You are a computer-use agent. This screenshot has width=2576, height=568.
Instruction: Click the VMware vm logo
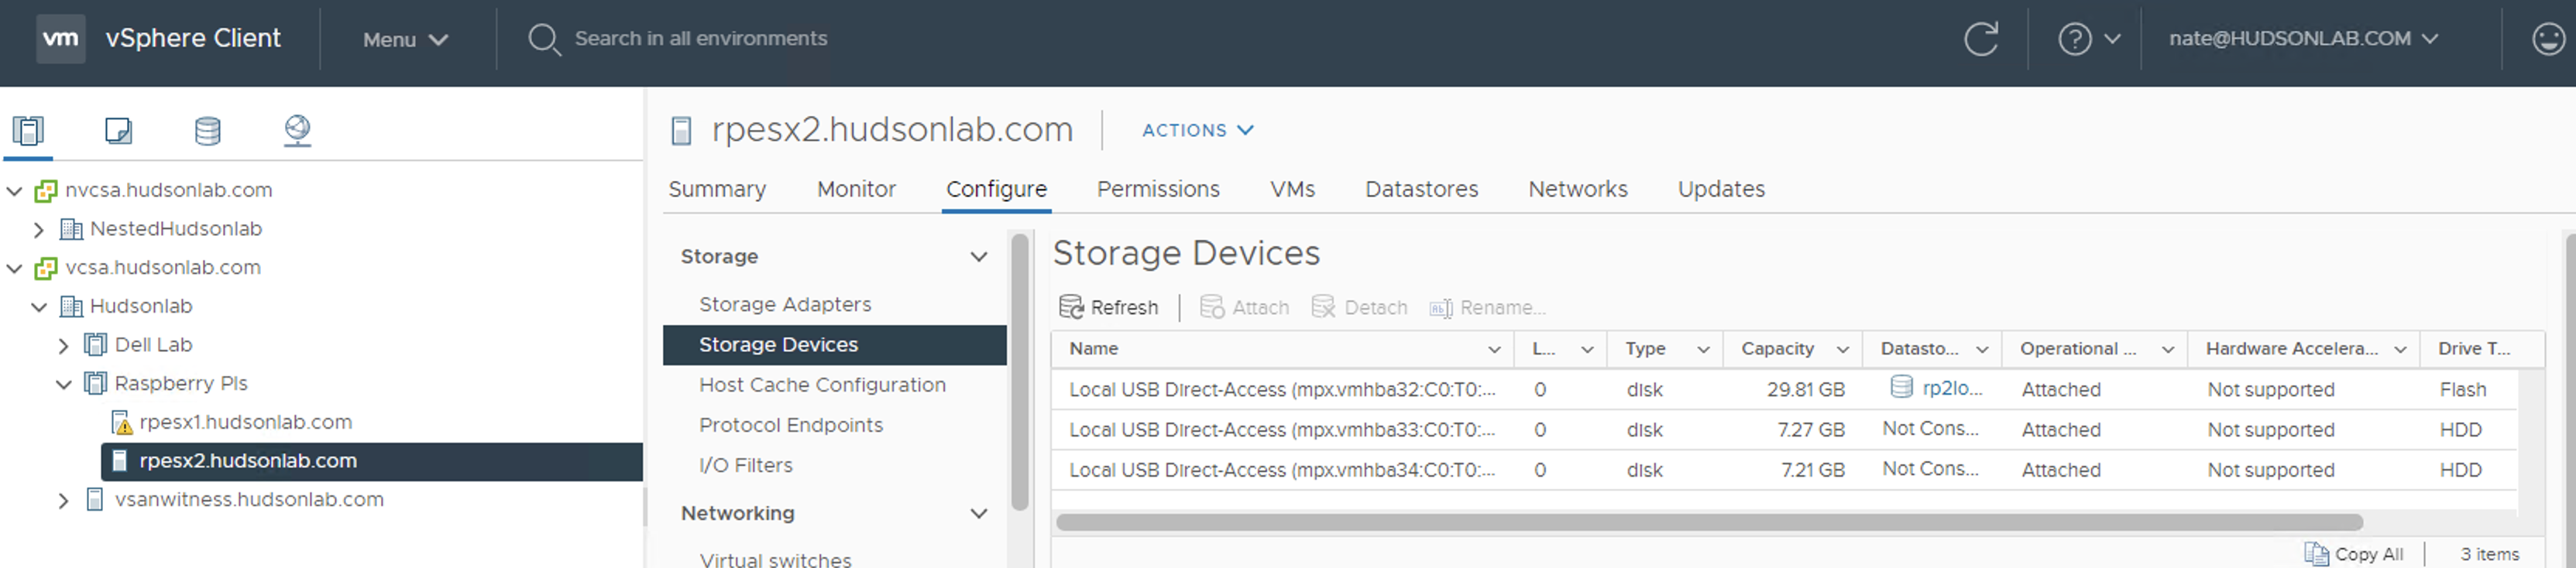(x=60, y=39)
